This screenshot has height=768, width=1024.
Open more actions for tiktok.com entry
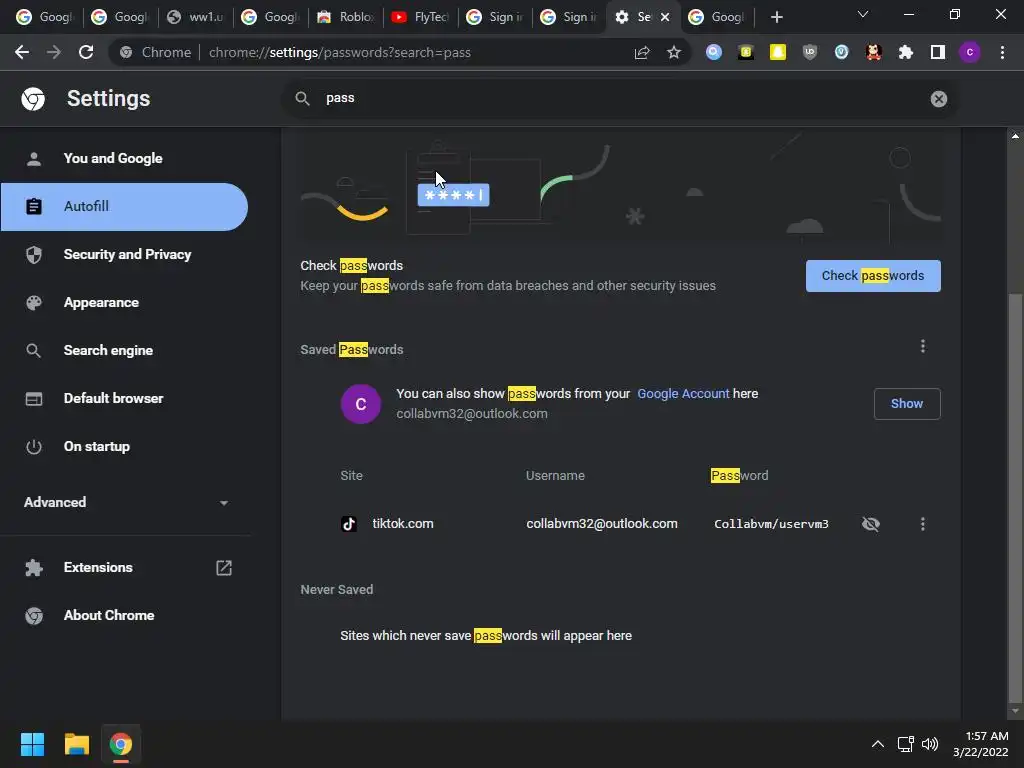922,524
